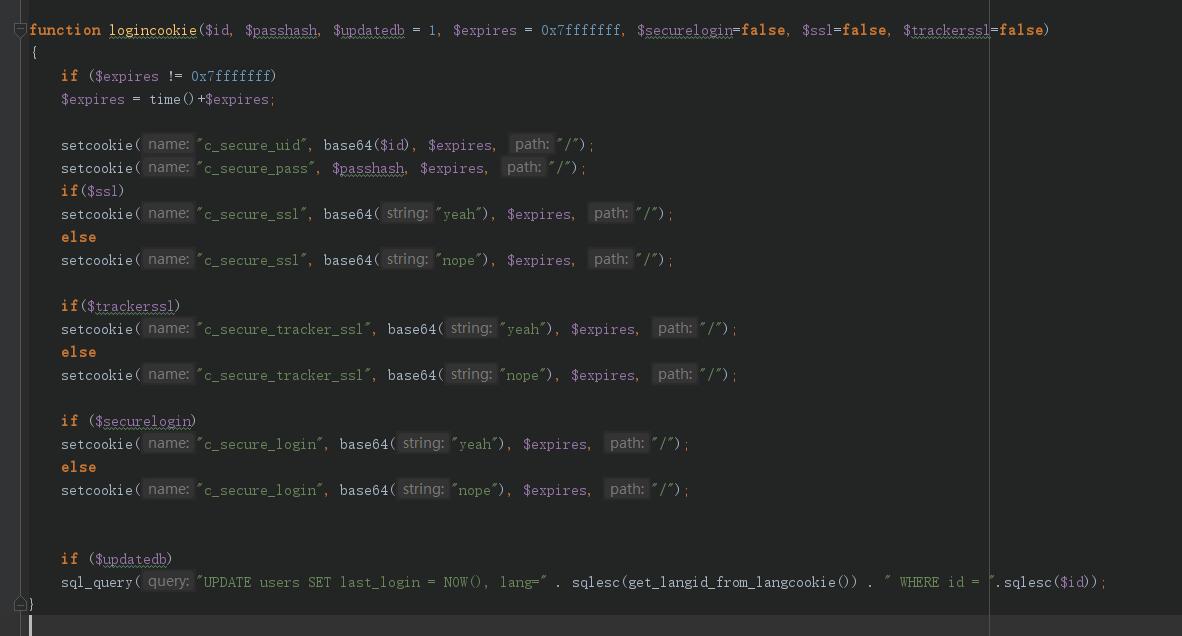Viewport: 1182px width, 636px height.
Task: Click the if($trackerssl) condition
Action: 121,306
